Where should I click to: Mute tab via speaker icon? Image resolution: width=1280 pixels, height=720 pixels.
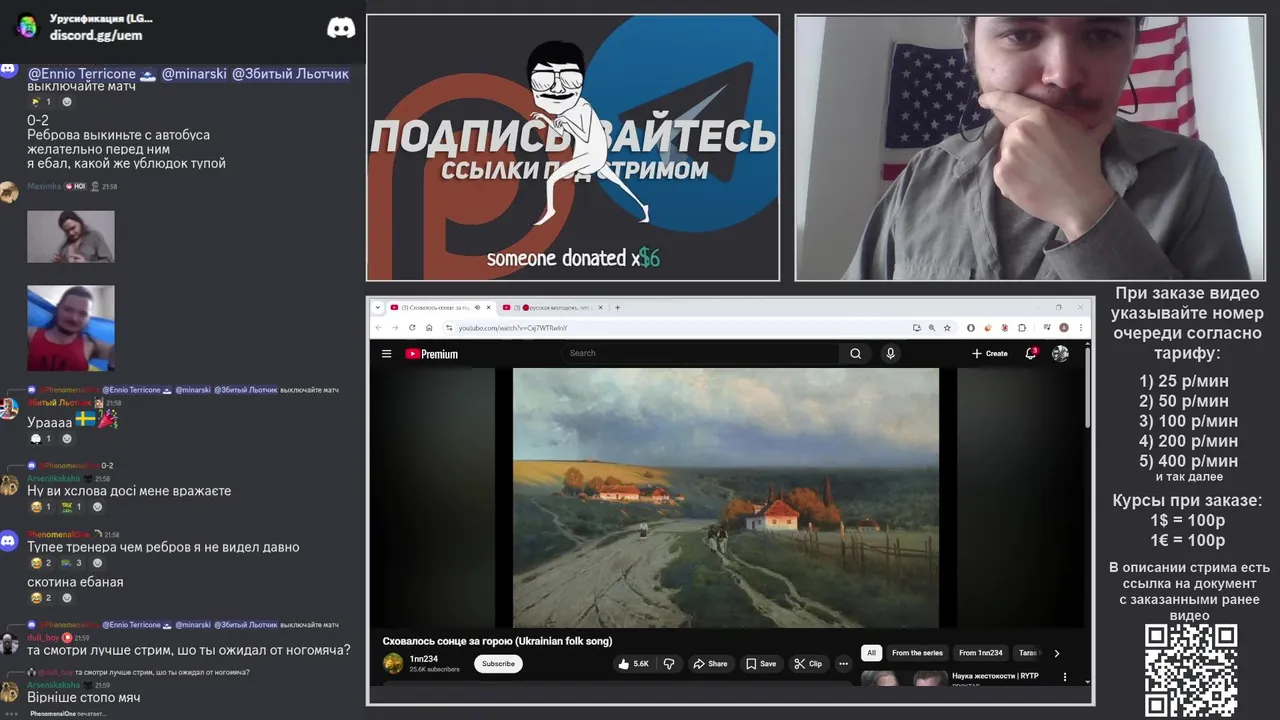[x=477, y=307]
